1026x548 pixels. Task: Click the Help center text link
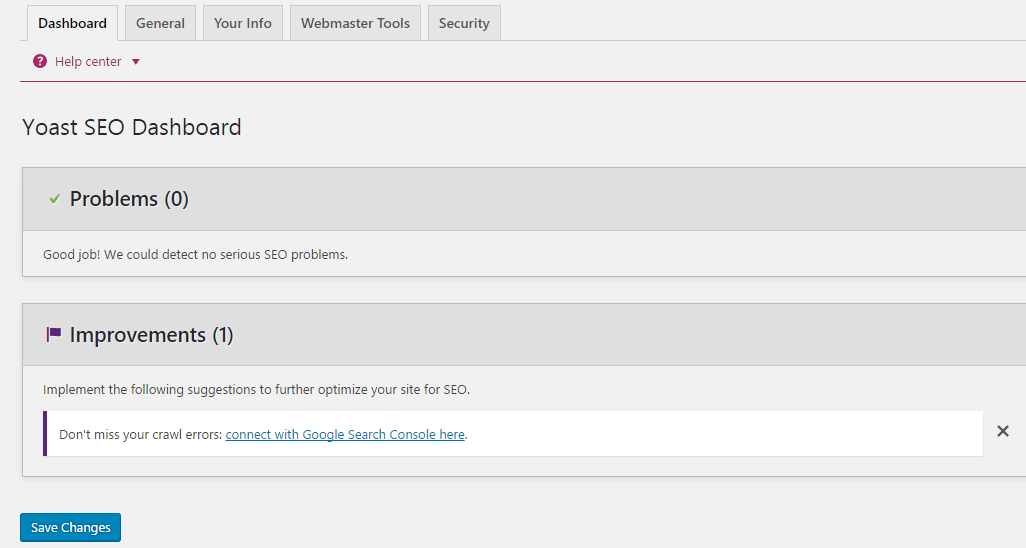(x=88, y=62)
